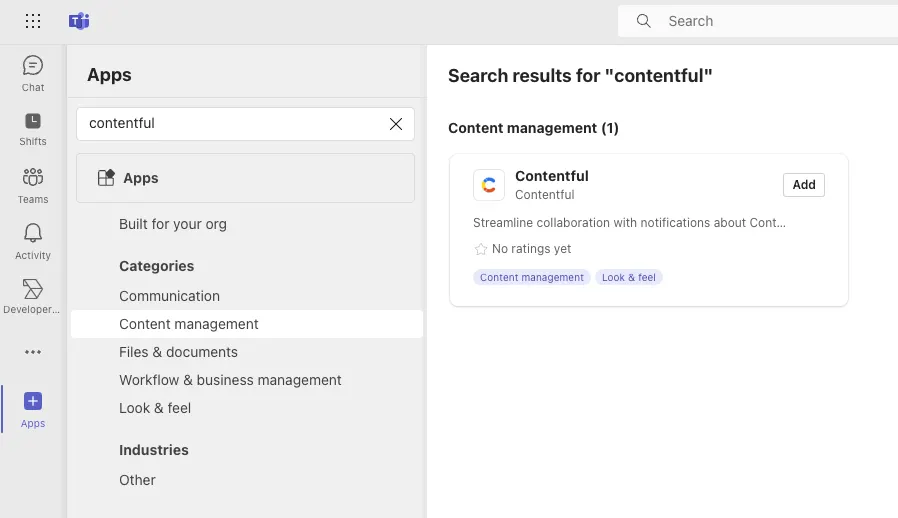Open Chat in the left rail
The image size is (898, 518).
tap(33, 73)
